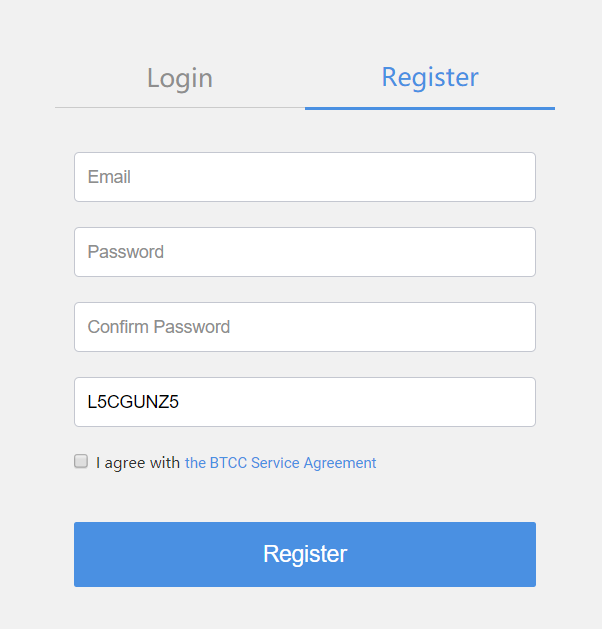The width and height of the screenshot is (602, 629).
Task: Click into the Password field
Action: coord(305,252)
